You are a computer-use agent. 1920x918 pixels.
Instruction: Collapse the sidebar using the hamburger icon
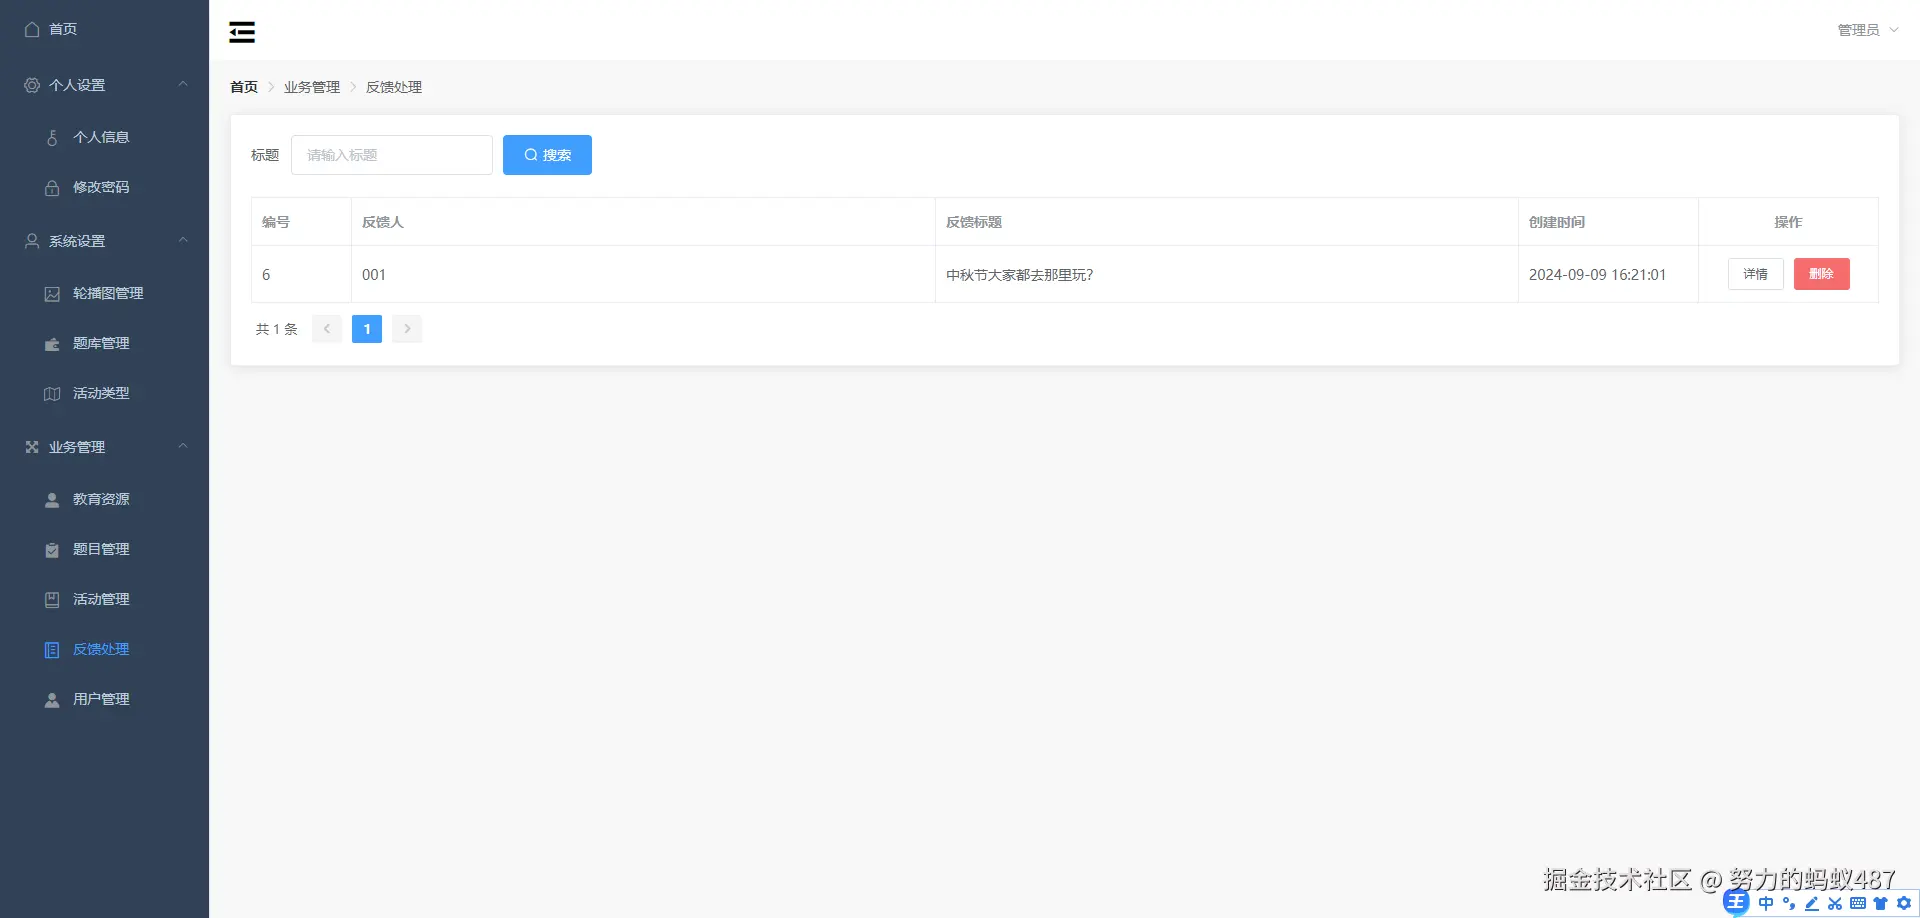[241, 31]
